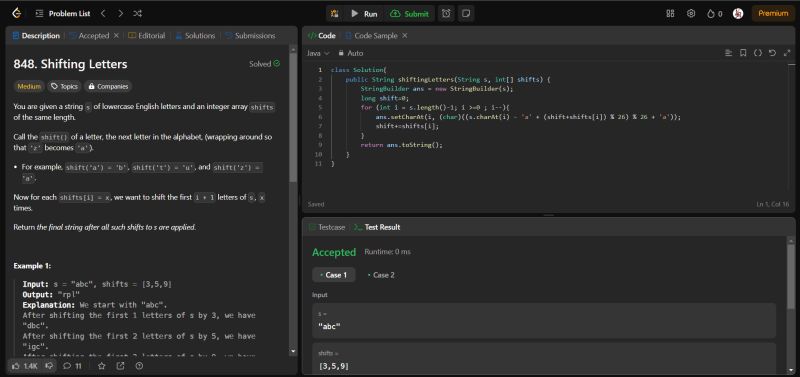Open the Java language dropdown

coord(318,53)
